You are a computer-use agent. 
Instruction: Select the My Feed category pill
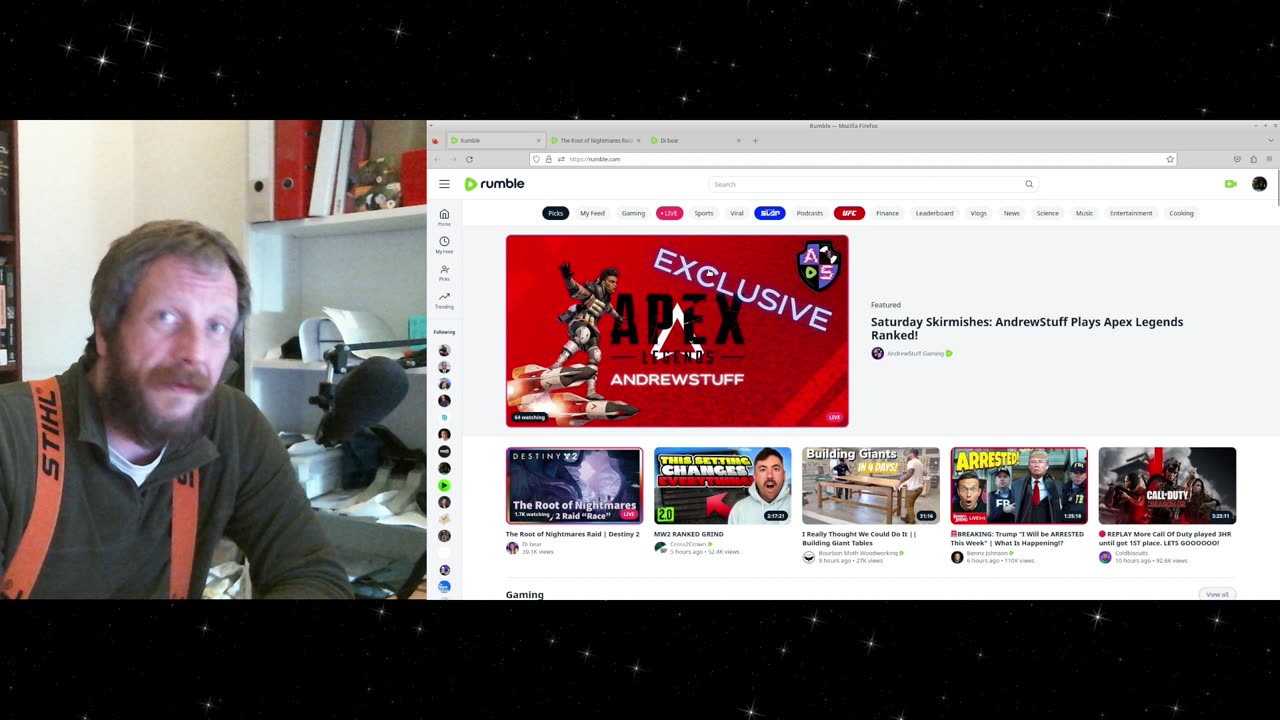point(592,213)
